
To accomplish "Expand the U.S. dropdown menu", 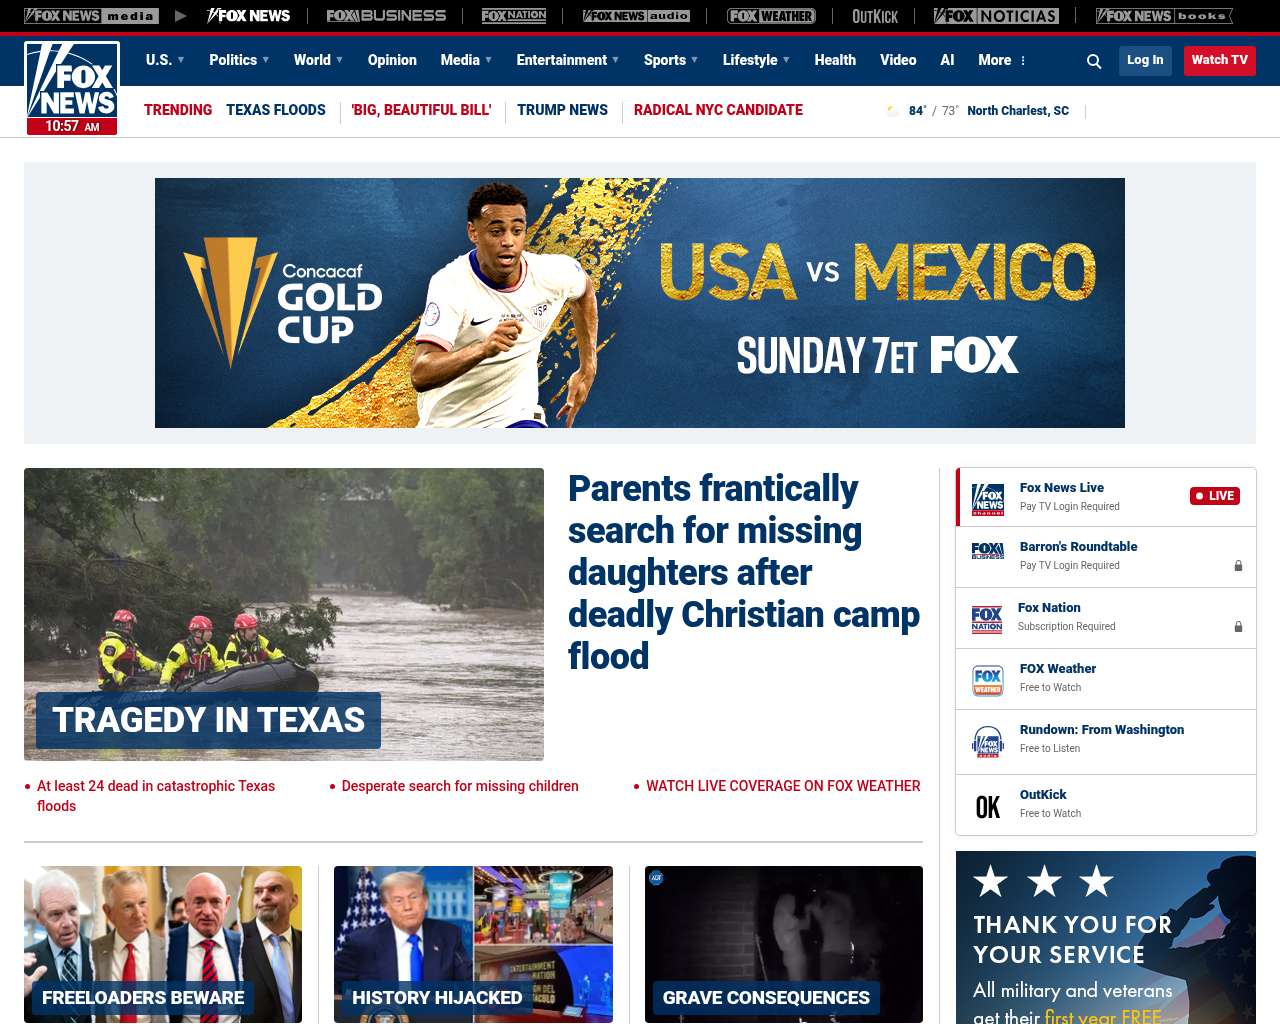I will (x=165, y=60).
